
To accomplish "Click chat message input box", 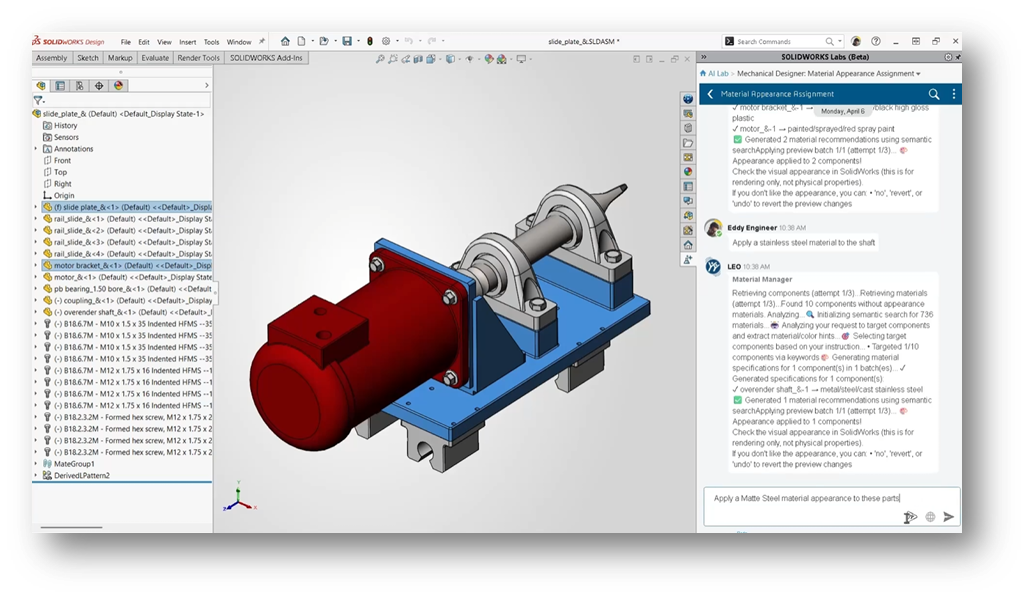I will pos(832,506).
